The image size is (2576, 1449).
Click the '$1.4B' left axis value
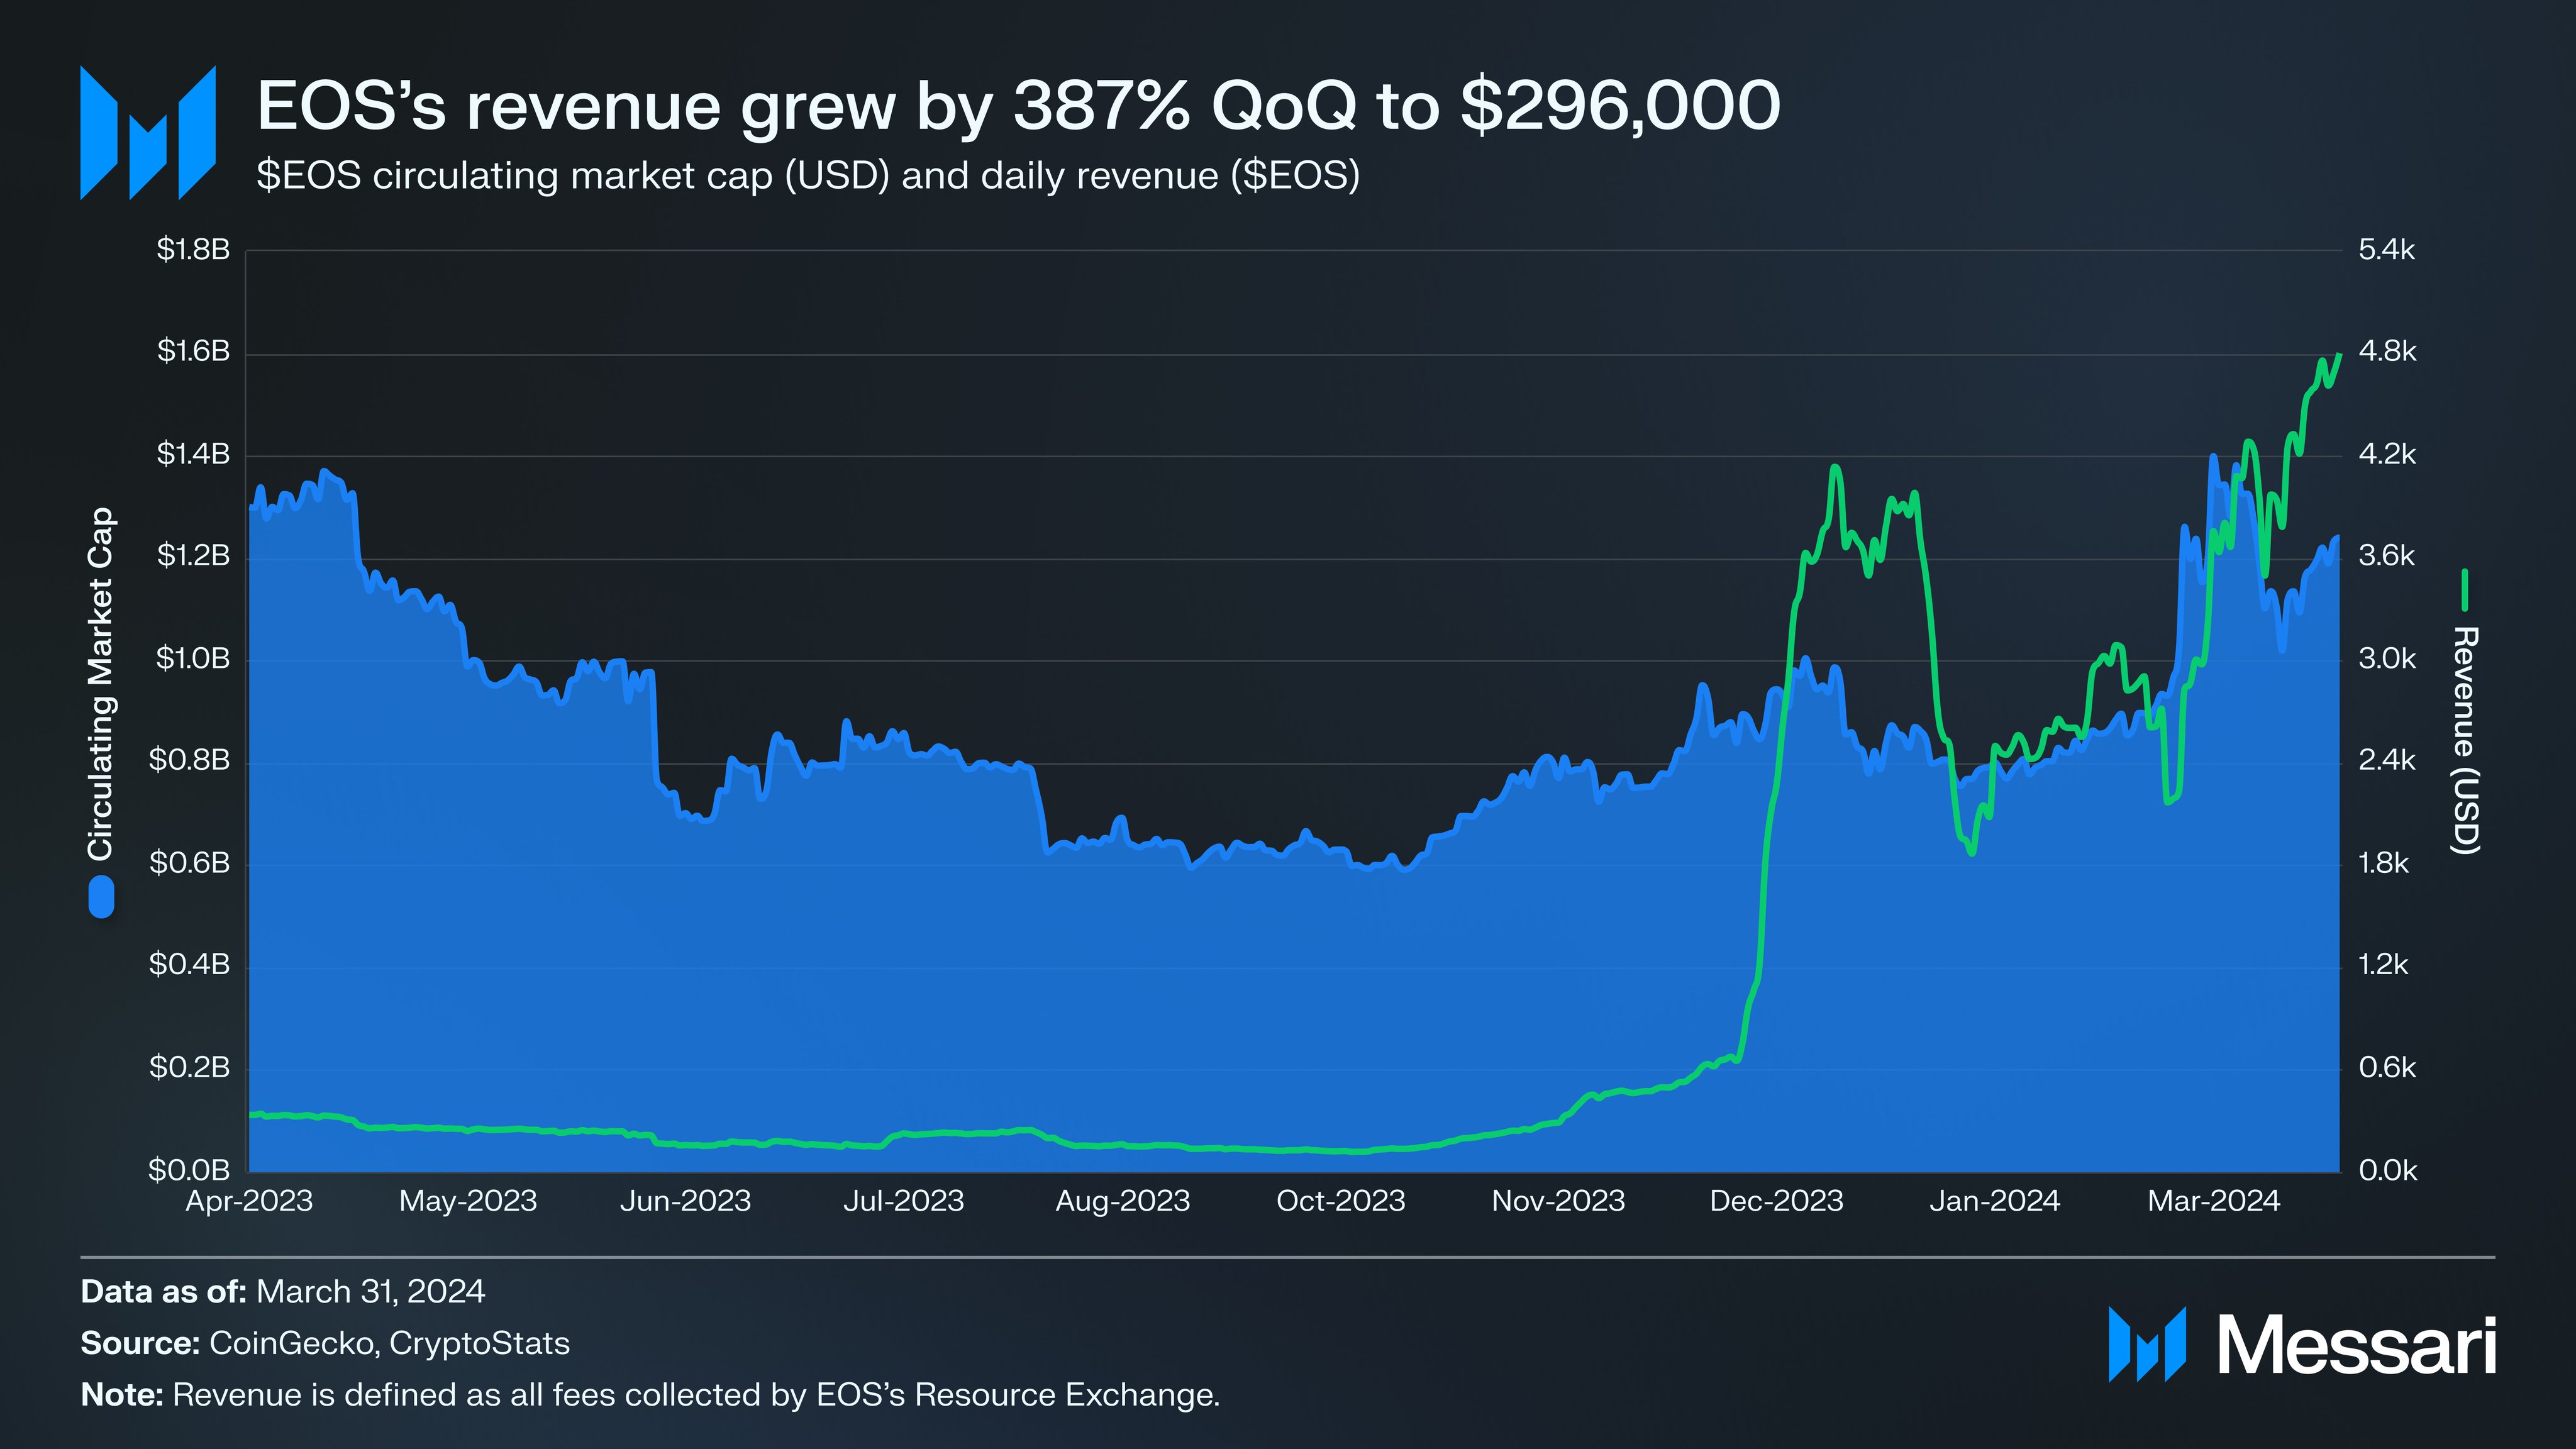coord(193,454)
